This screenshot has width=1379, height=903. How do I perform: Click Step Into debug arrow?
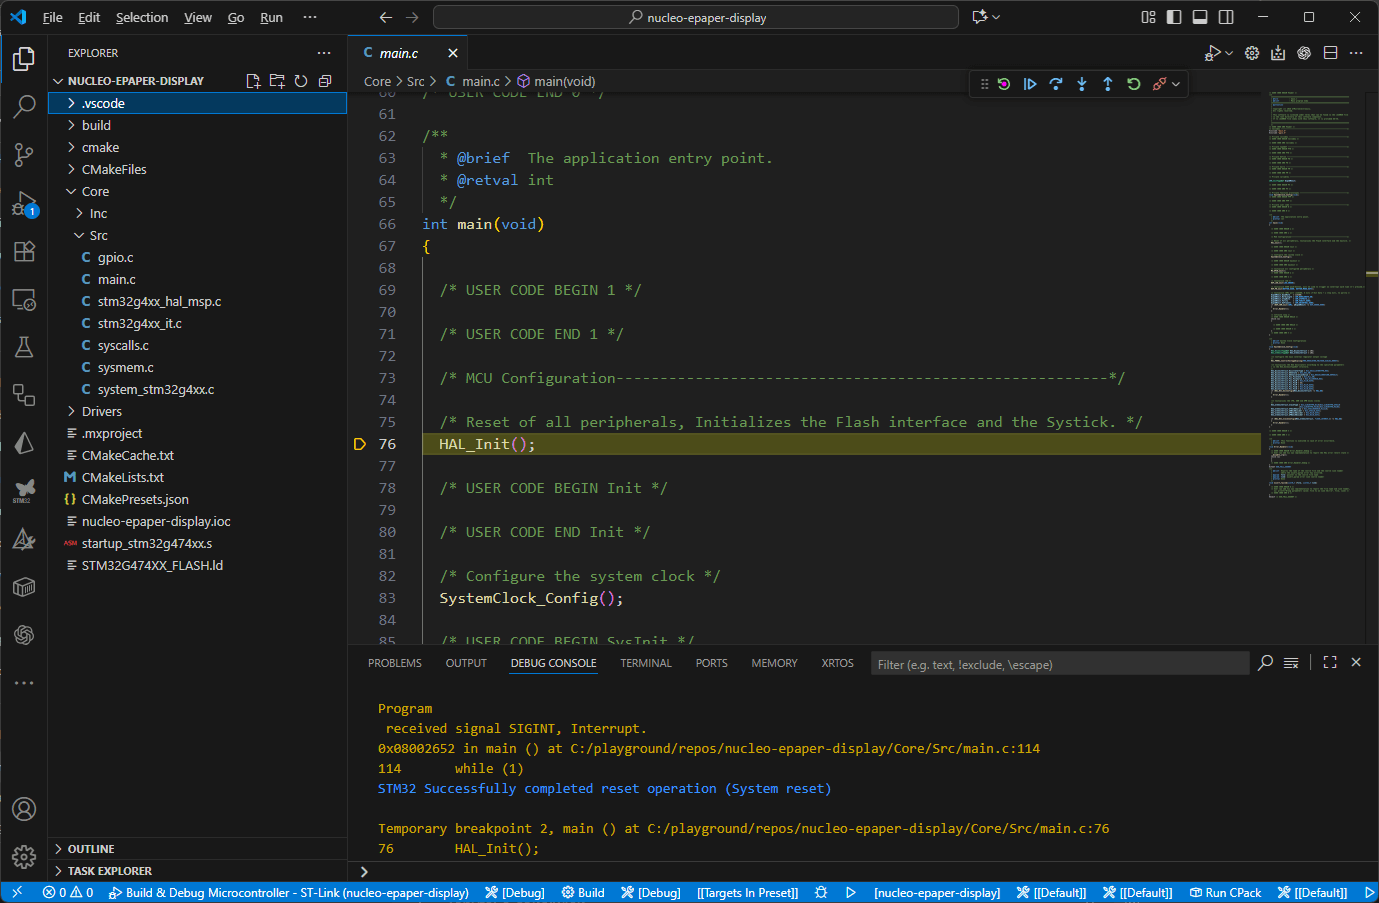[1082, 84]
